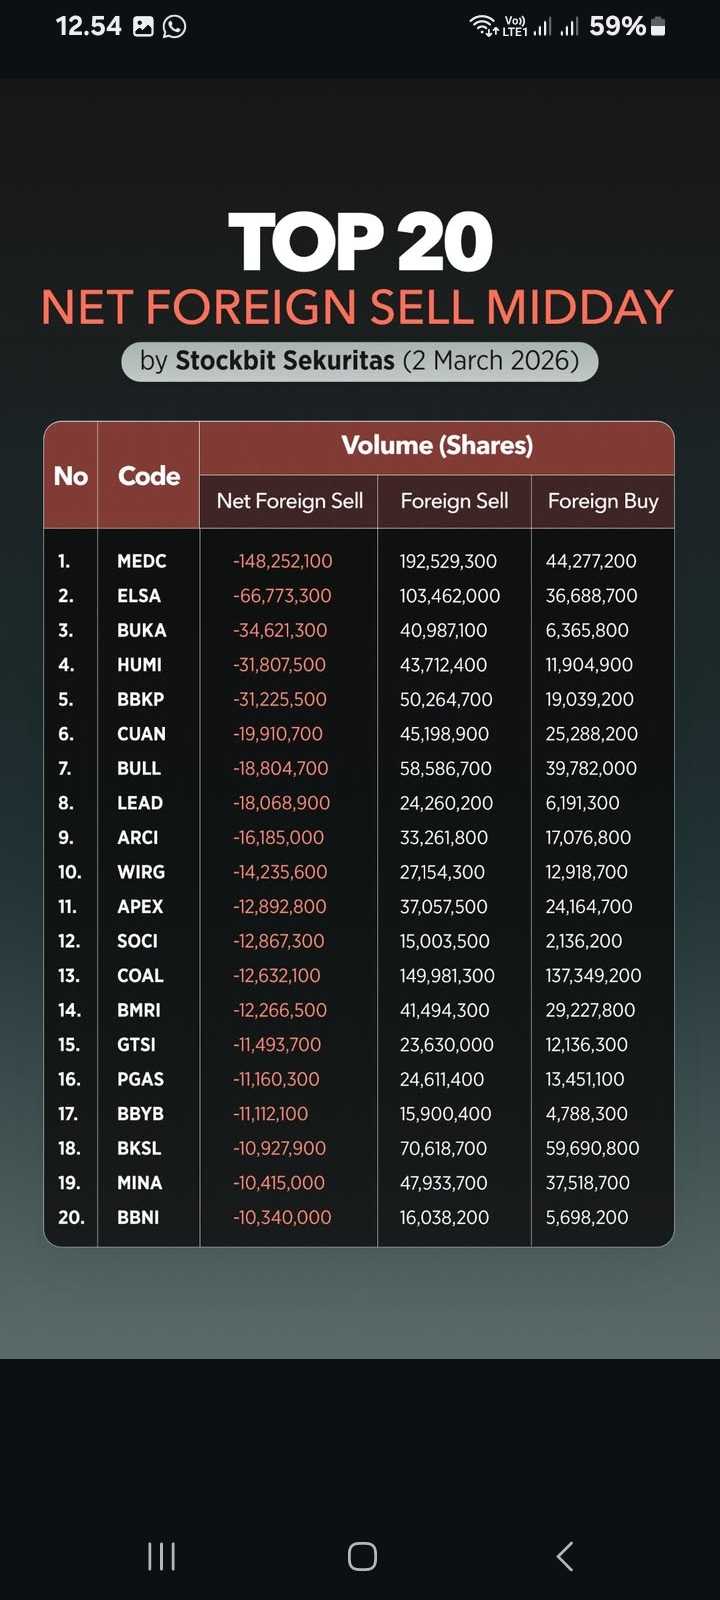This screenshot has height=1600, width=720.
Task: Tap COAL foreign buy value 137,349,200
Action: coord(593,975)
